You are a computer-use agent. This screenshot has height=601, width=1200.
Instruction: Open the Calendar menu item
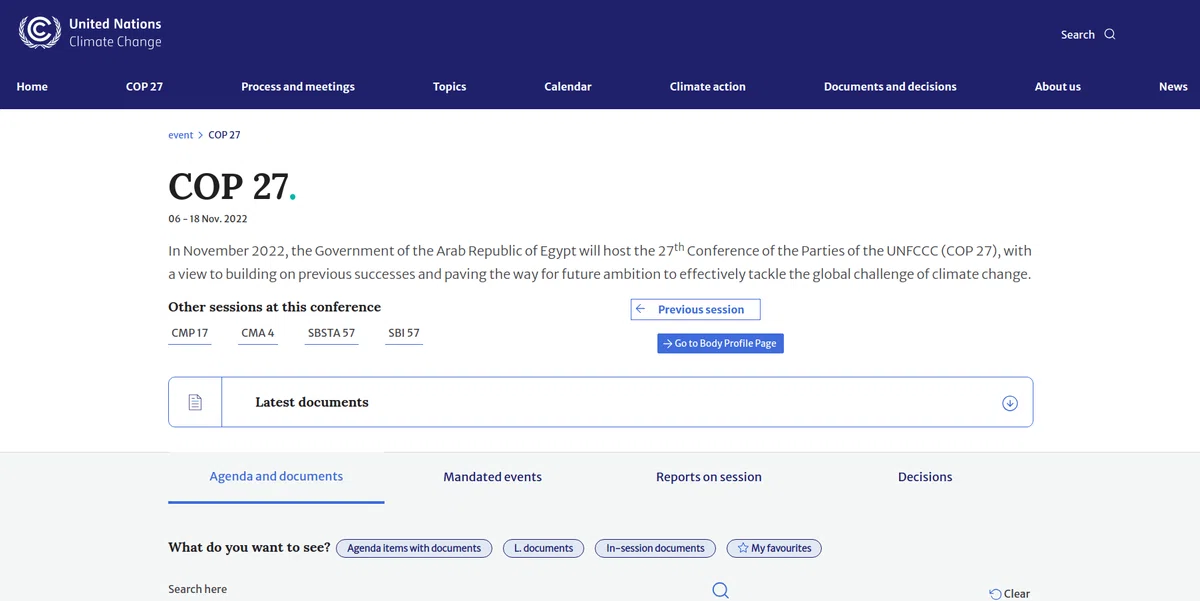[568, 87]
